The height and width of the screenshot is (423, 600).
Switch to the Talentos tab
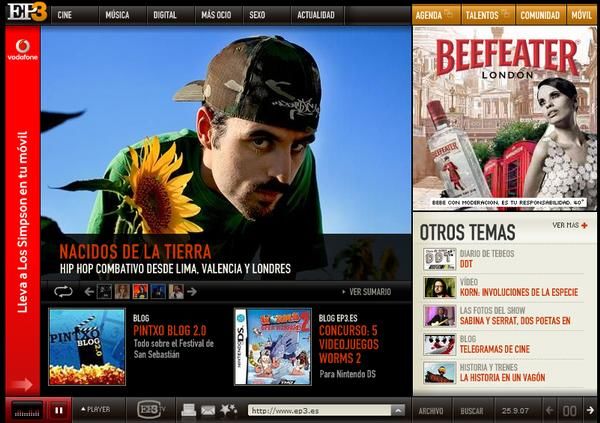point(488,15)
